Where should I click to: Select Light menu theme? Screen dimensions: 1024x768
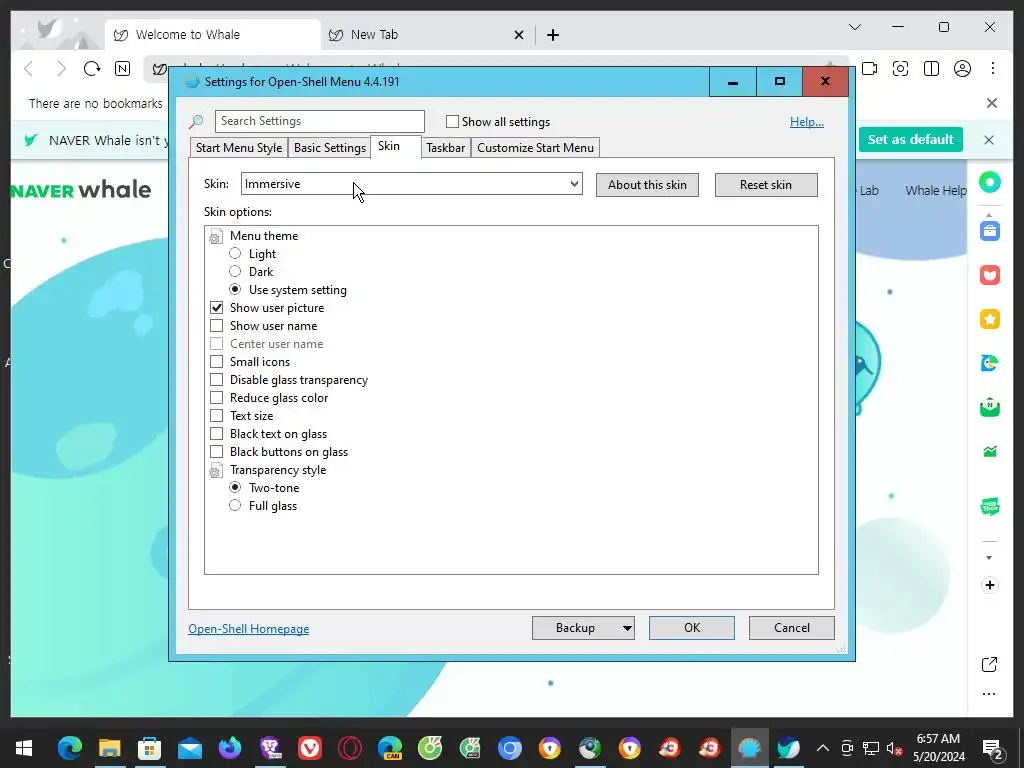coord(235,253)
